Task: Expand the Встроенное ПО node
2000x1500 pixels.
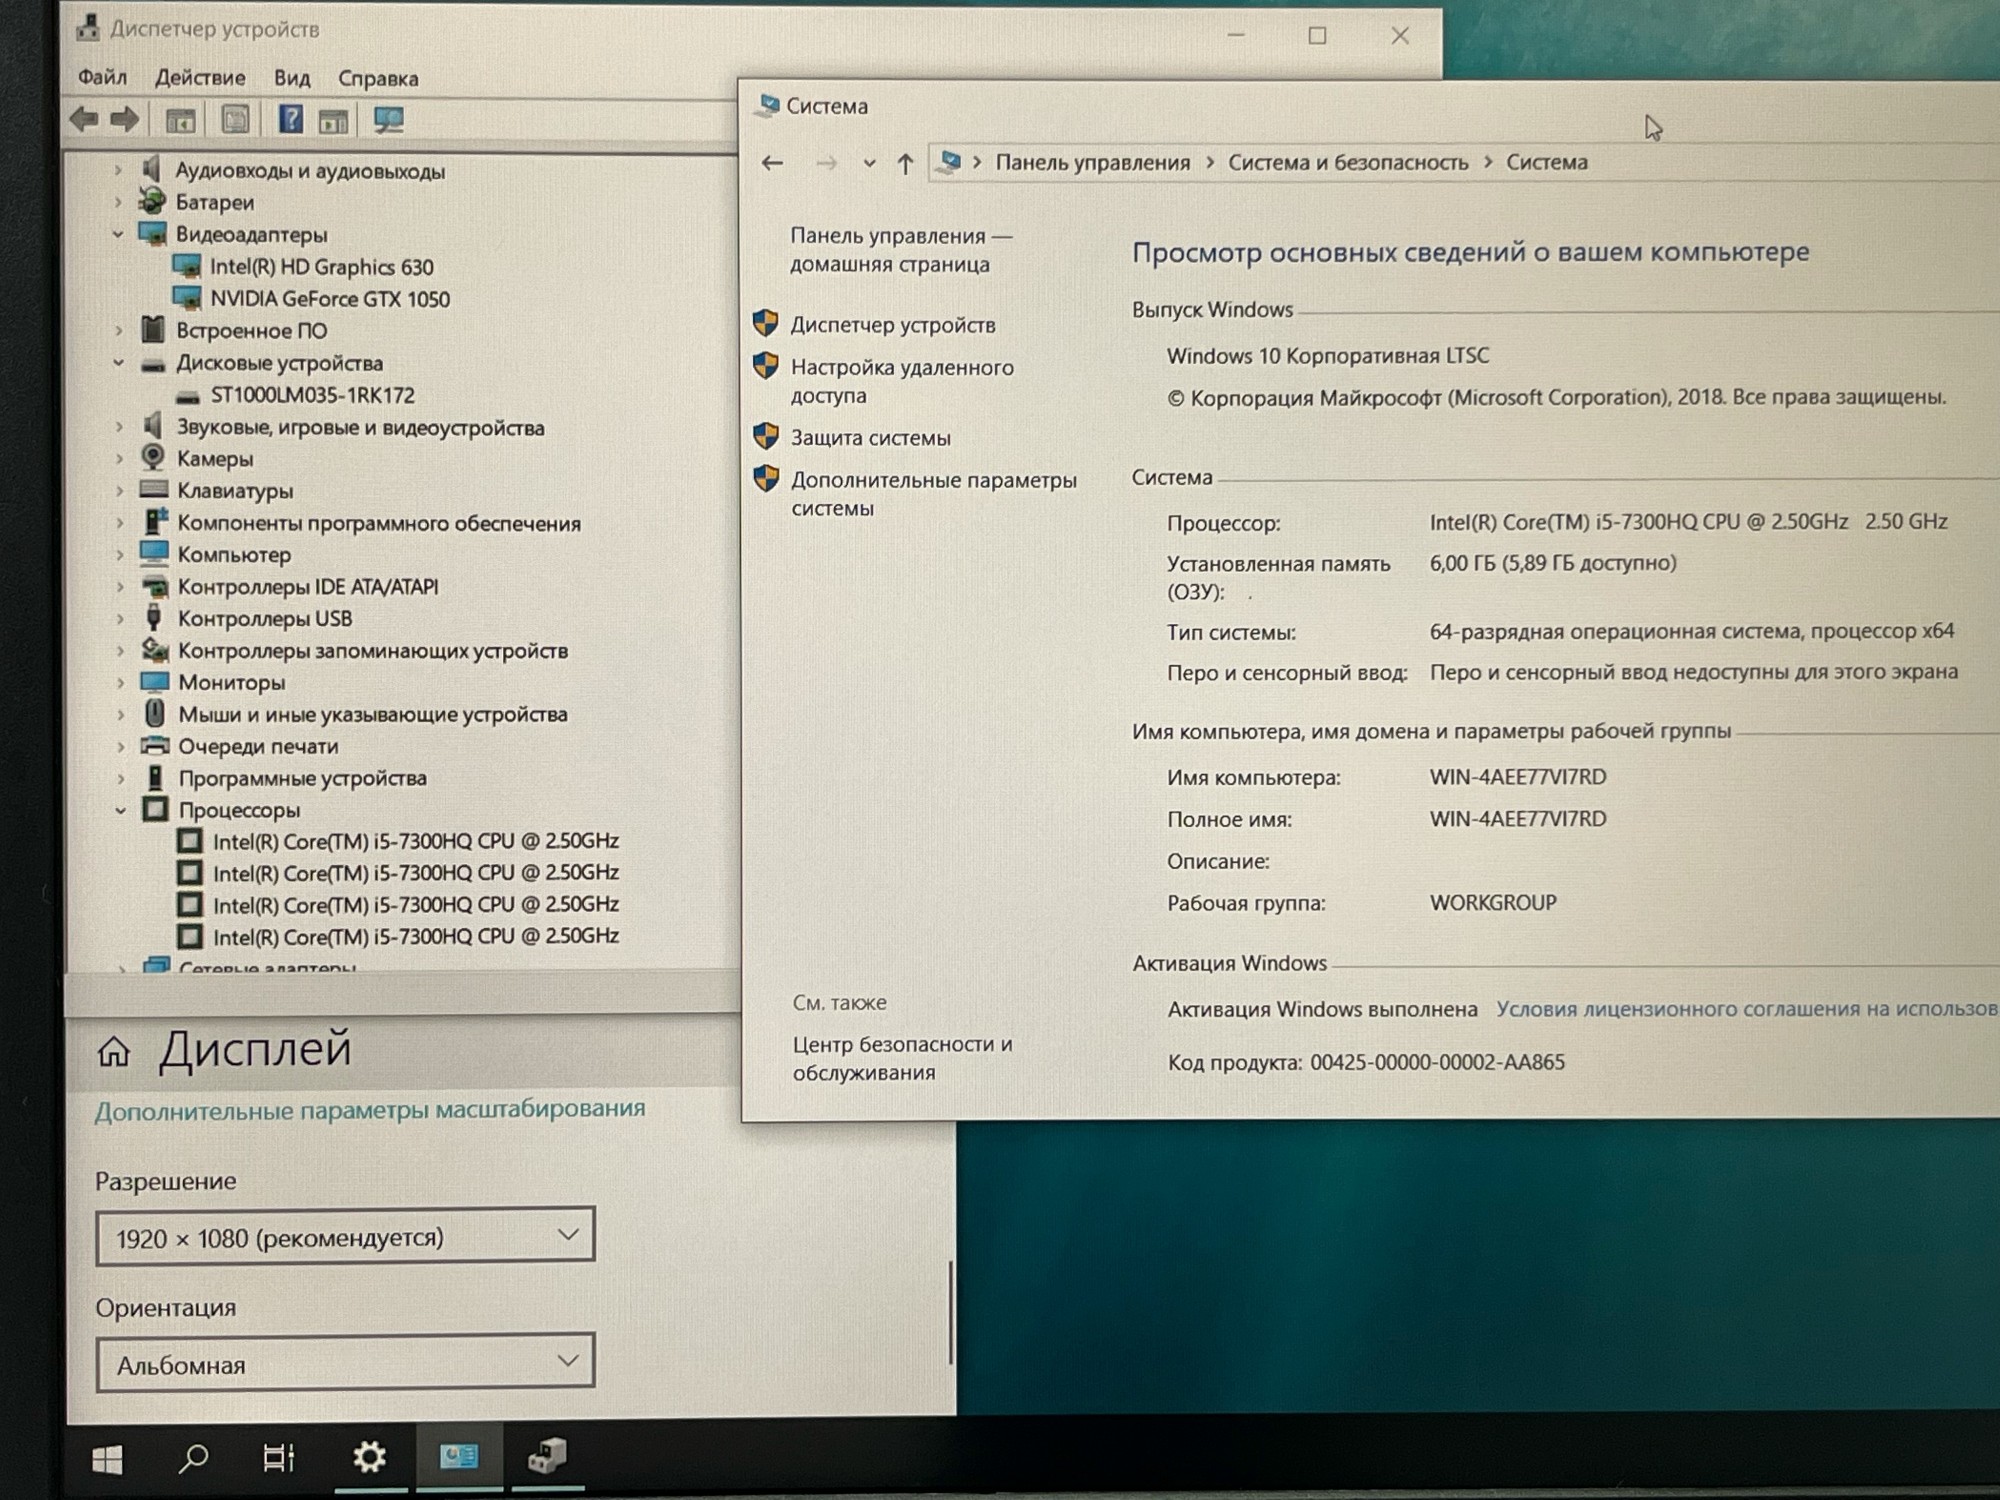Action: [x=119, y=330]
